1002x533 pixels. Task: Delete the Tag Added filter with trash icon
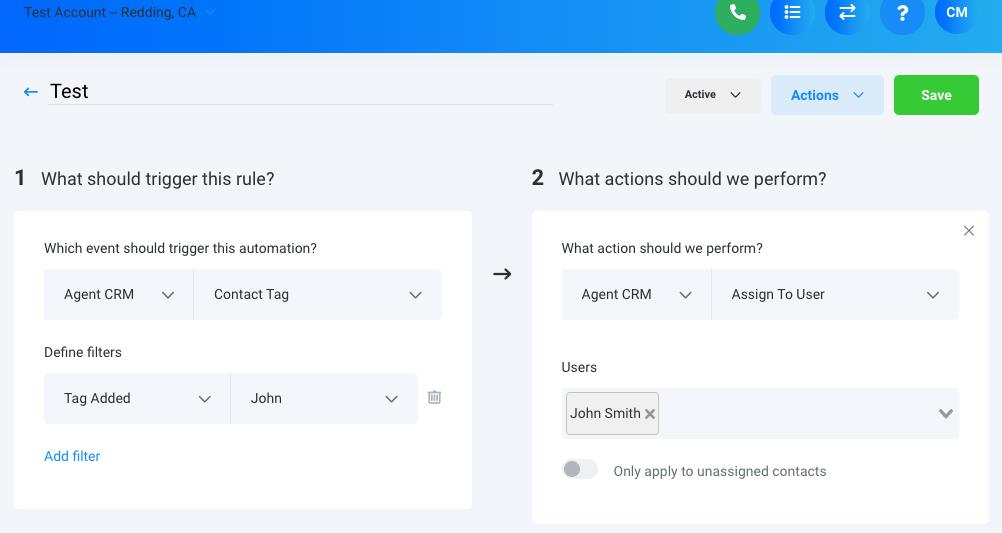click(435, 398)
